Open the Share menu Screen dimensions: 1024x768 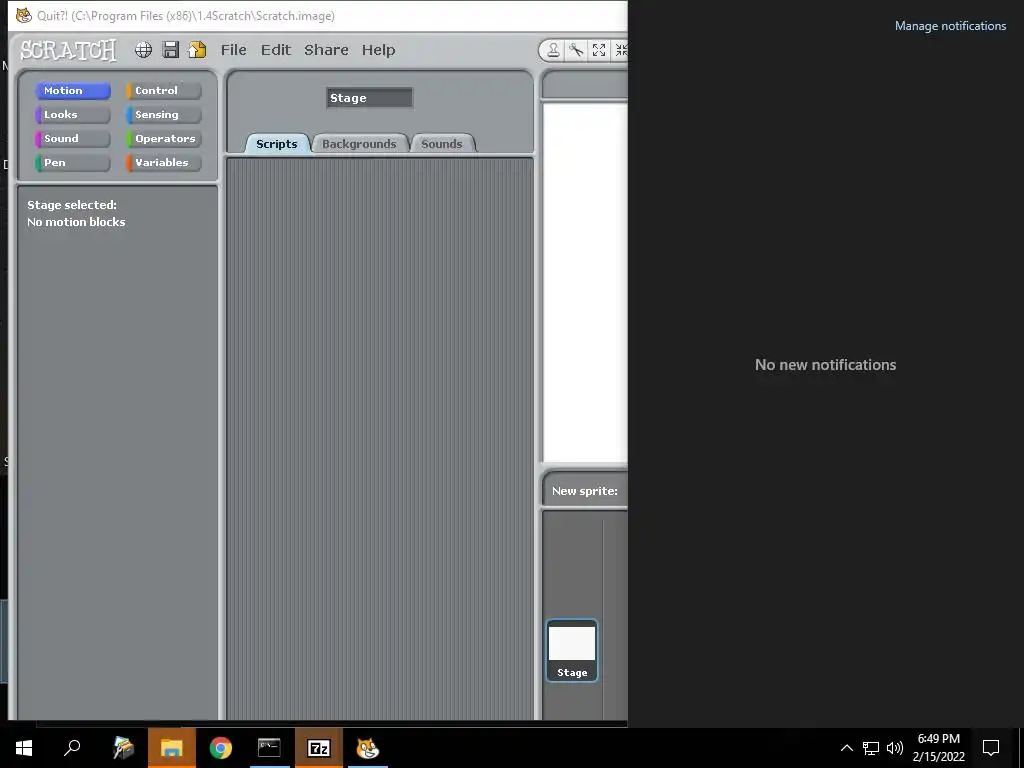pos(326,50)
